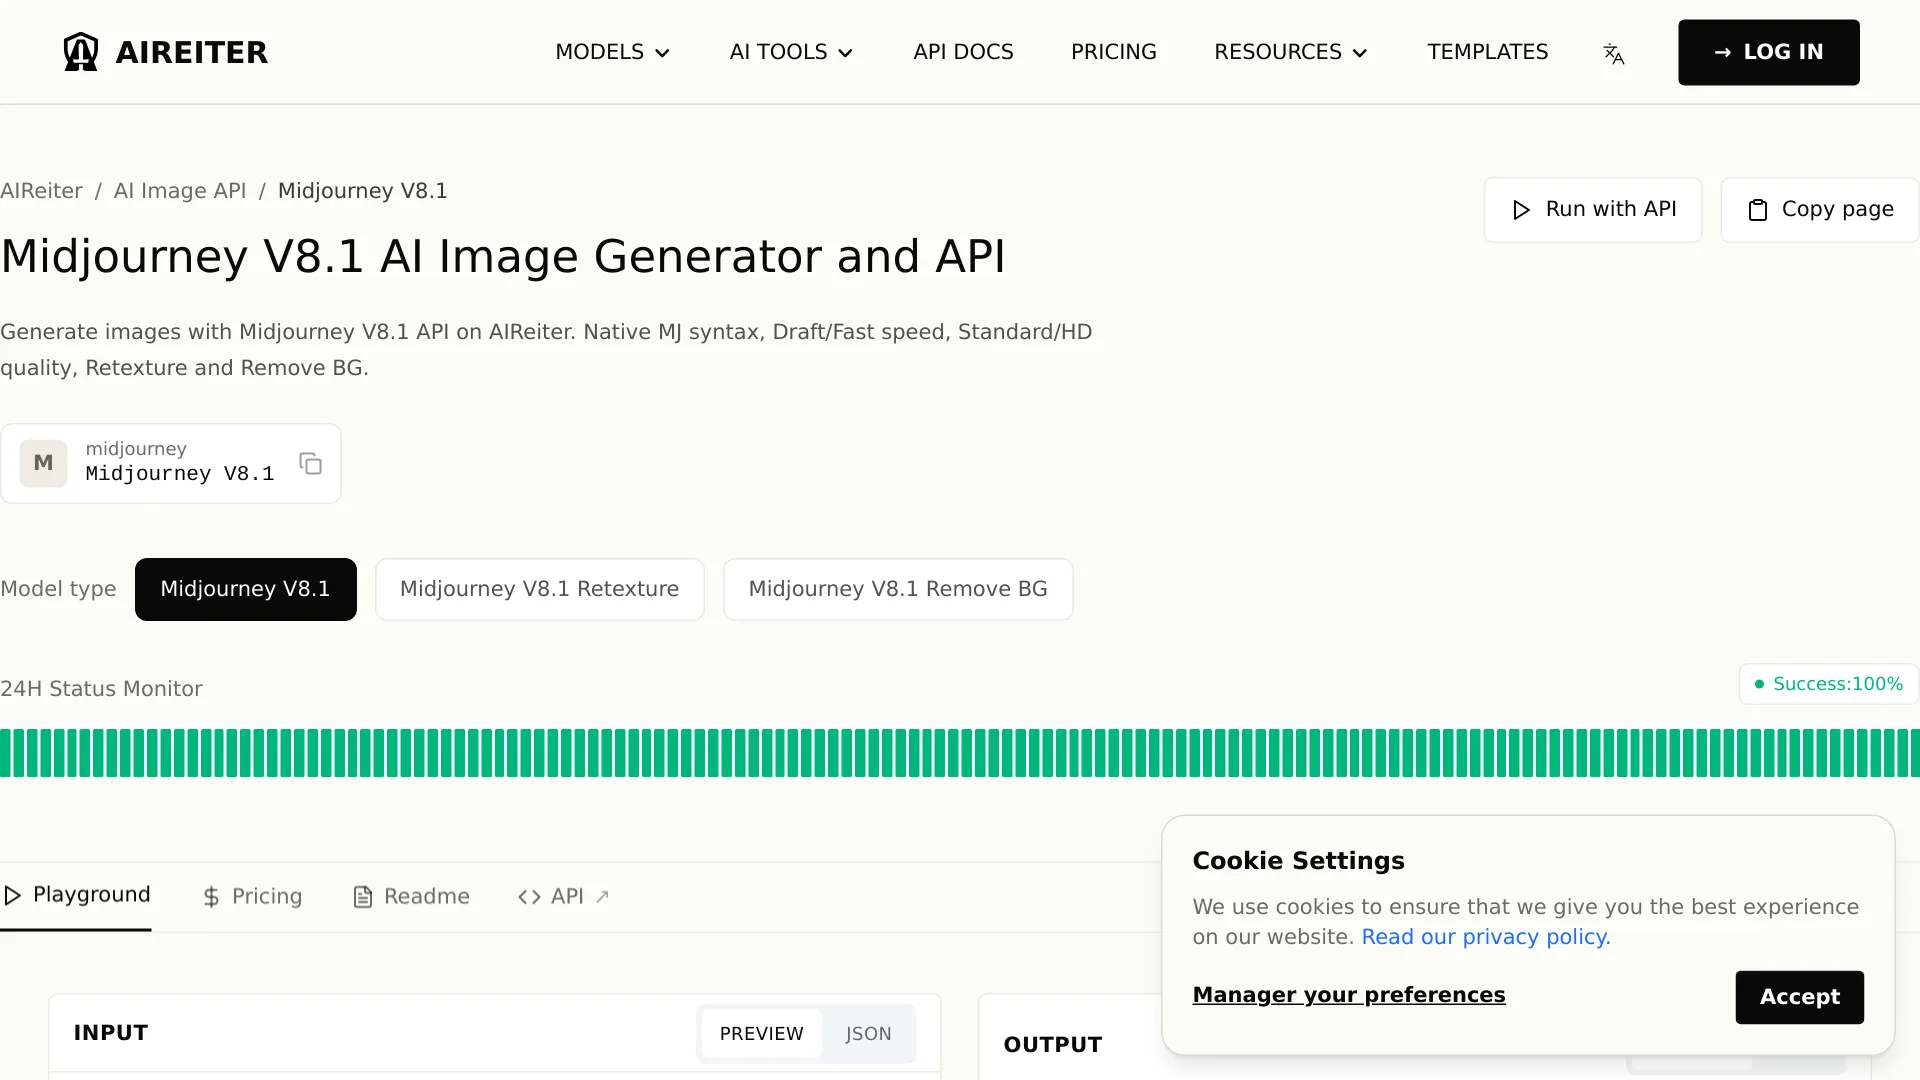Click the play icon in Run with API
Image resolution: width=1920 pixels, height=1080 pixels.
point(1521,210)
